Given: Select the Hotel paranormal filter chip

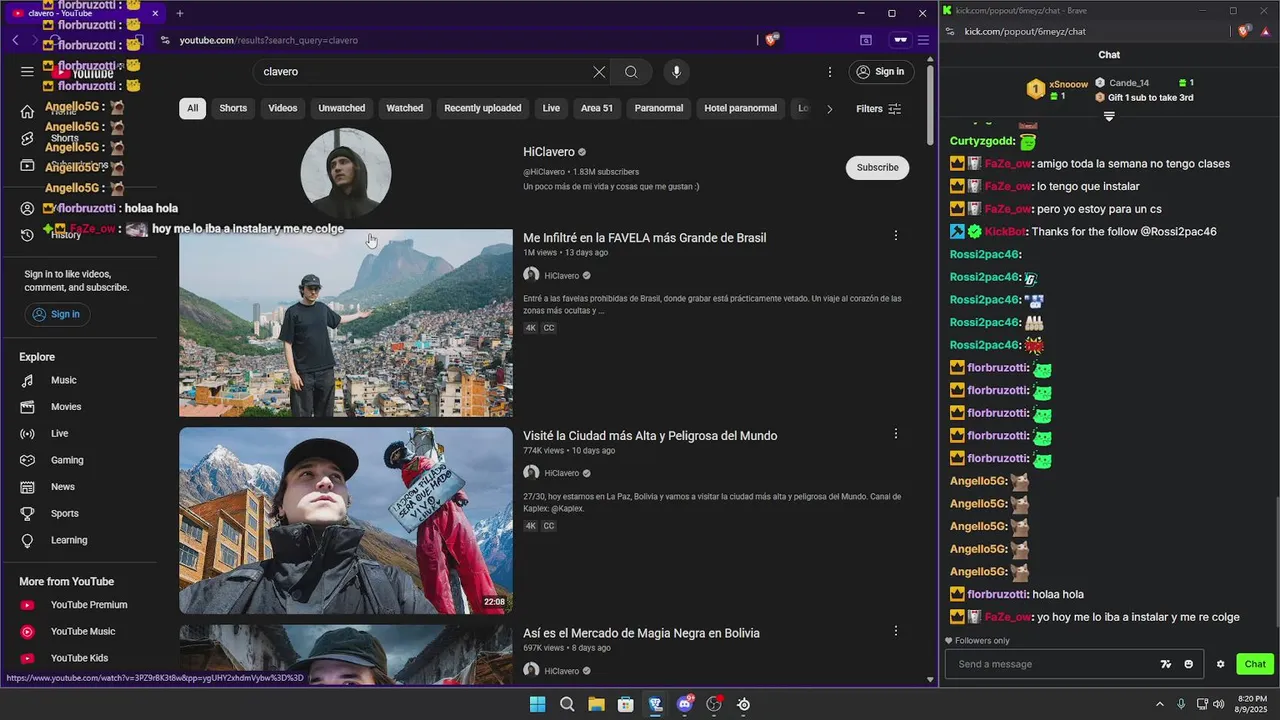Looking at the screenshot, I should [x=740, y=108].
